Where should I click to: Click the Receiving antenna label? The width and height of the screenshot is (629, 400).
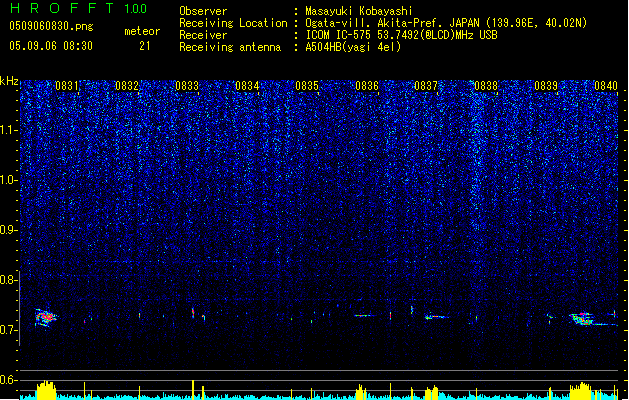[x=230, y=47]
